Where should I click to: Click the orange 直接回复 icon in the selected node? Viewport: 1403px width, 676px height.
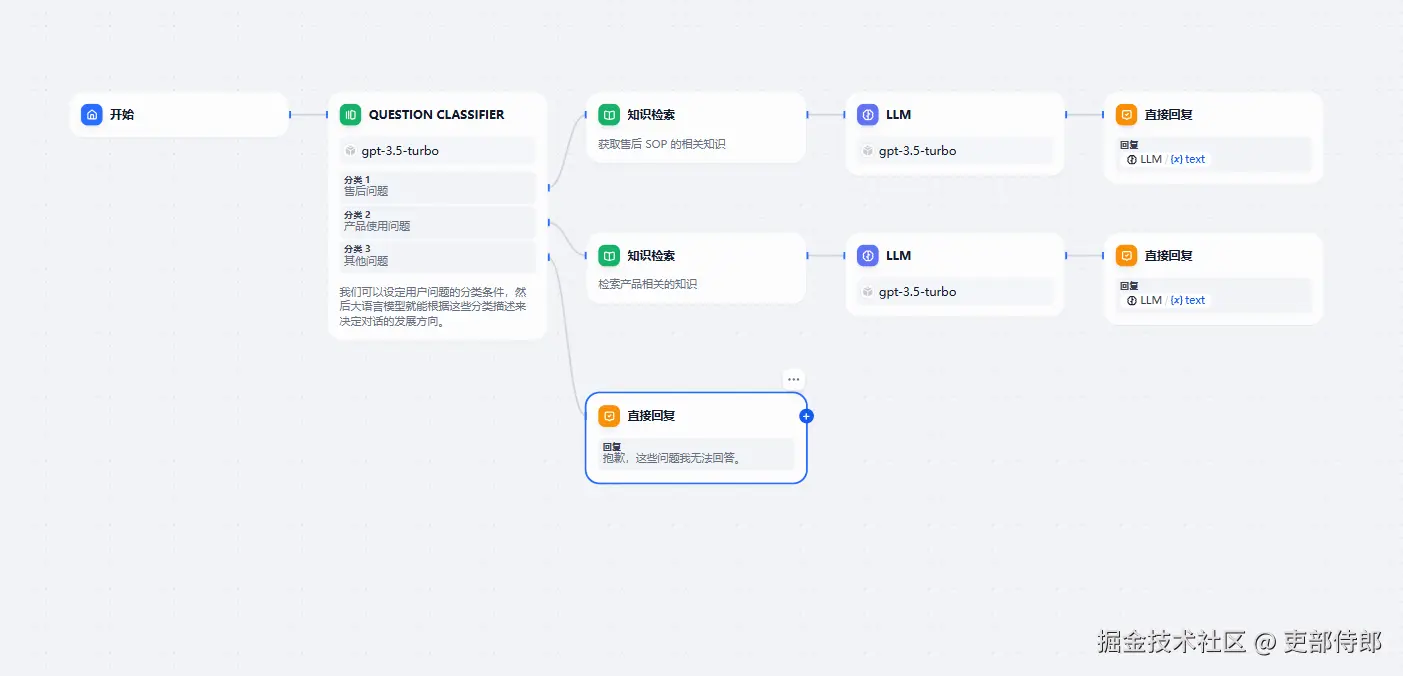pos(609,416)
